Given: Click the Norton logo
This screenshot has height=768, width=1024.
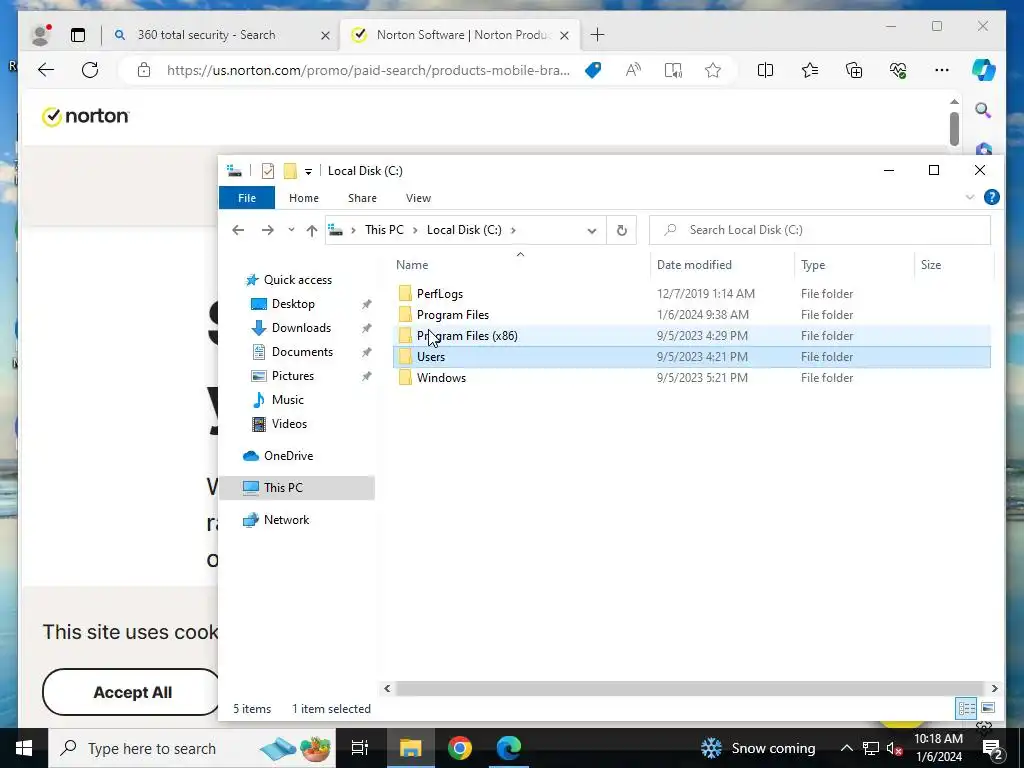Looking at the screenshot, I should click(86, 116).
